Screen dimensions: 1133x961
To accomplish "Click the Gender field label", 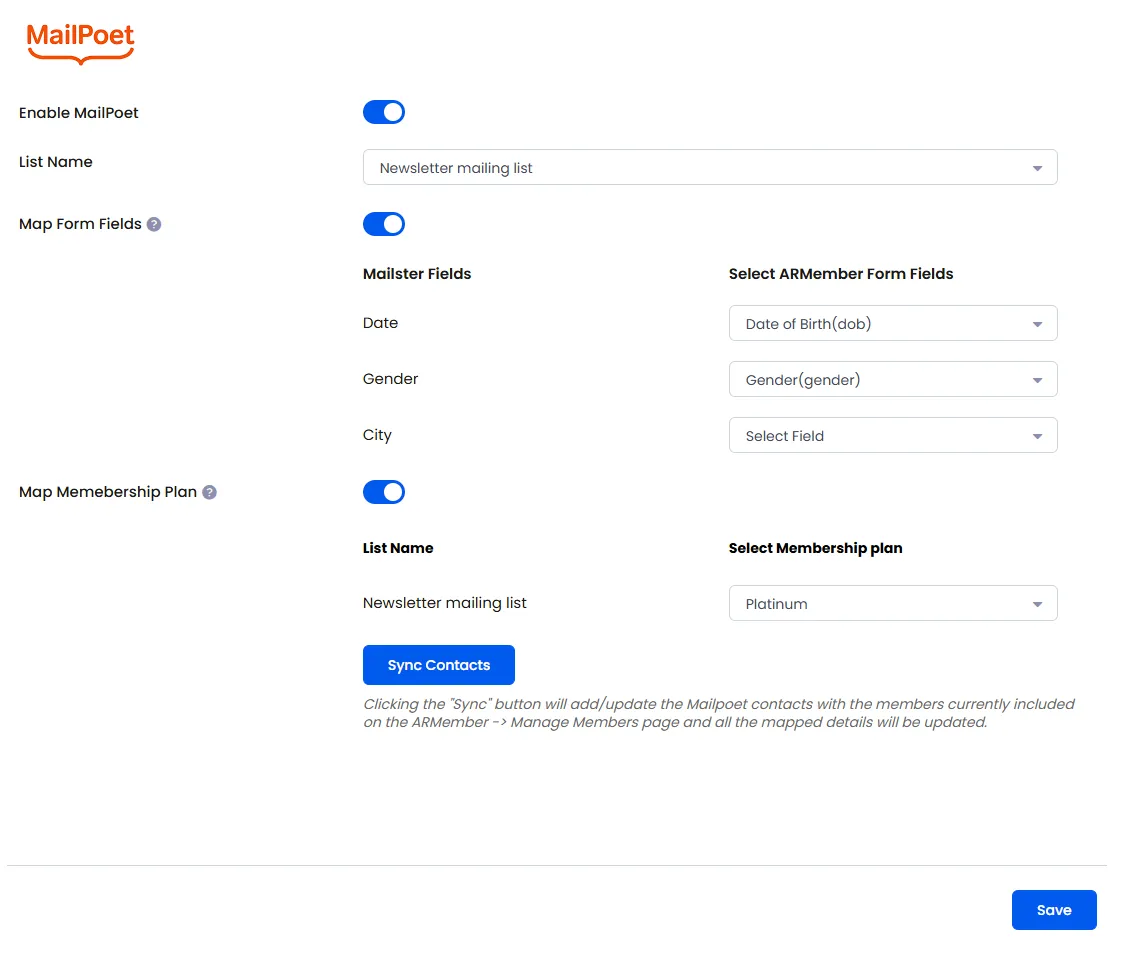I will coord(390,379).
